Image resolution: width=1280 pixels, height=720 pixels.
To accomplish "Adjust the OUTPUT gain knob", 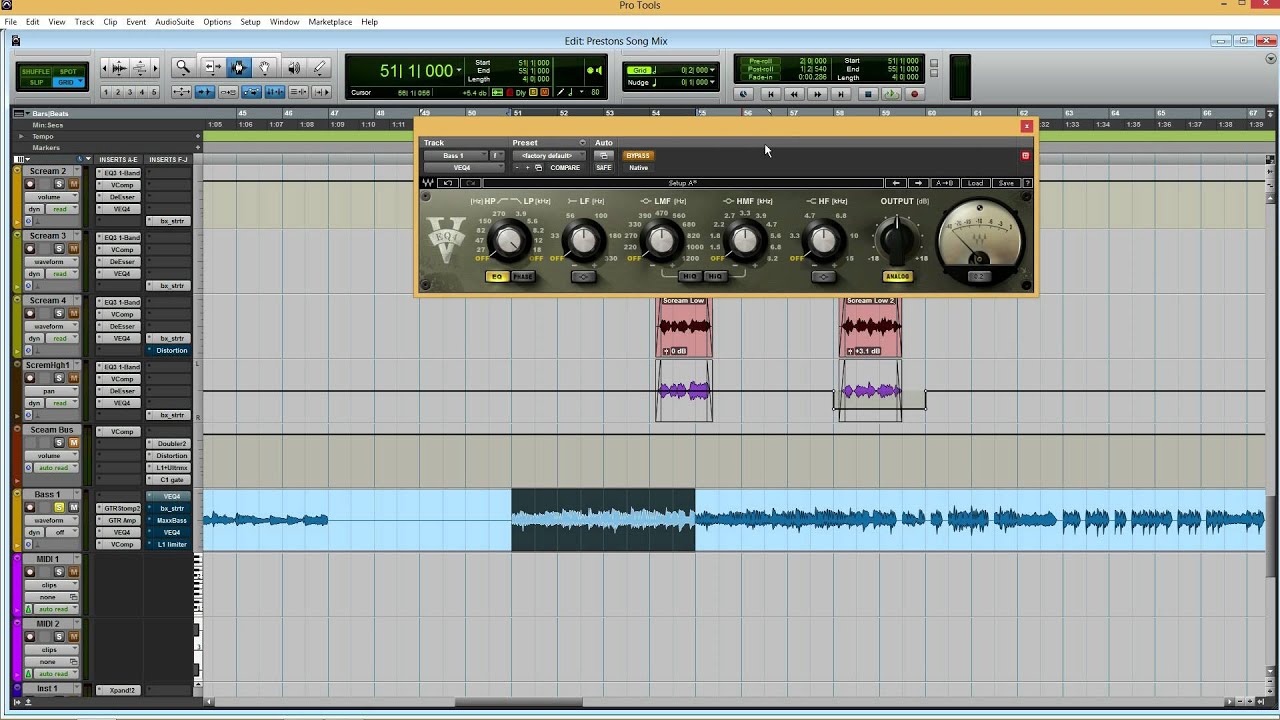I will [897, 239].
